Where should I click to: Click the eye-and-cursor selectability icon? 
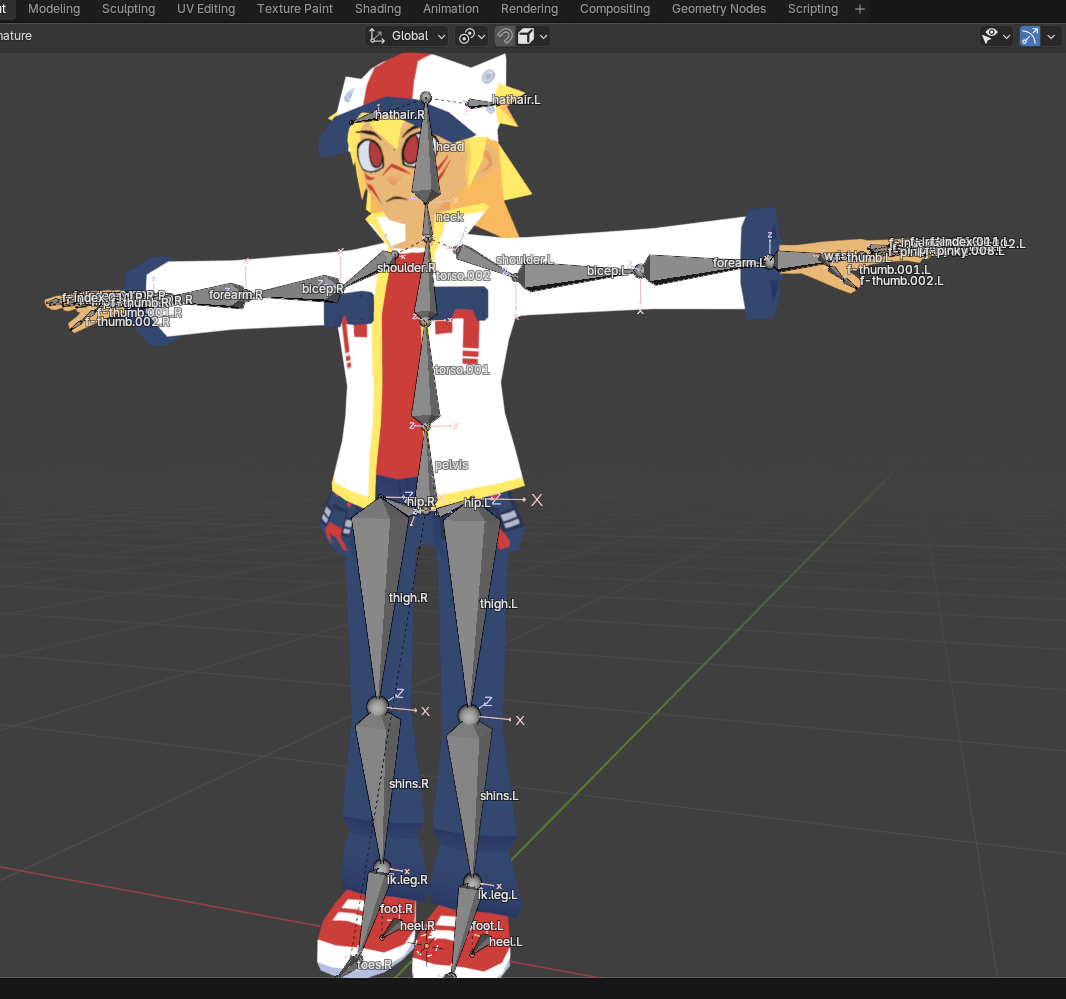pyautogui.click(x=992, y=36)
